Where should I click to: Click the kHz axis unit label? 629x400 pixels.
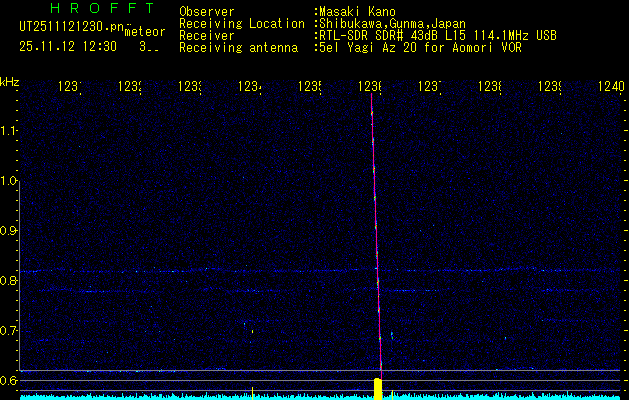point(10,80)
